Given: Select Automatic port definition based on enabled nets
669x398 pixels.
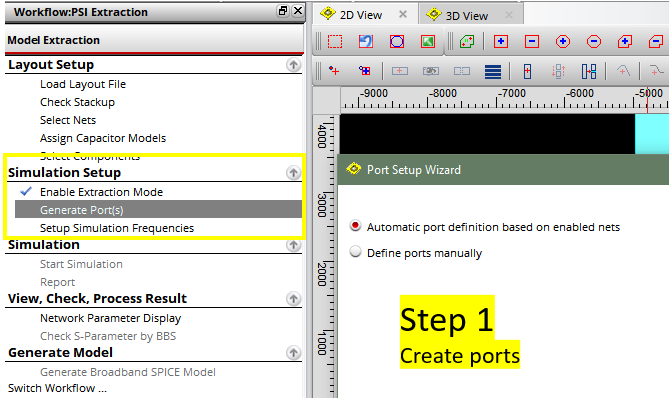Looking at the screenshot, I should (x=355, y=226).
